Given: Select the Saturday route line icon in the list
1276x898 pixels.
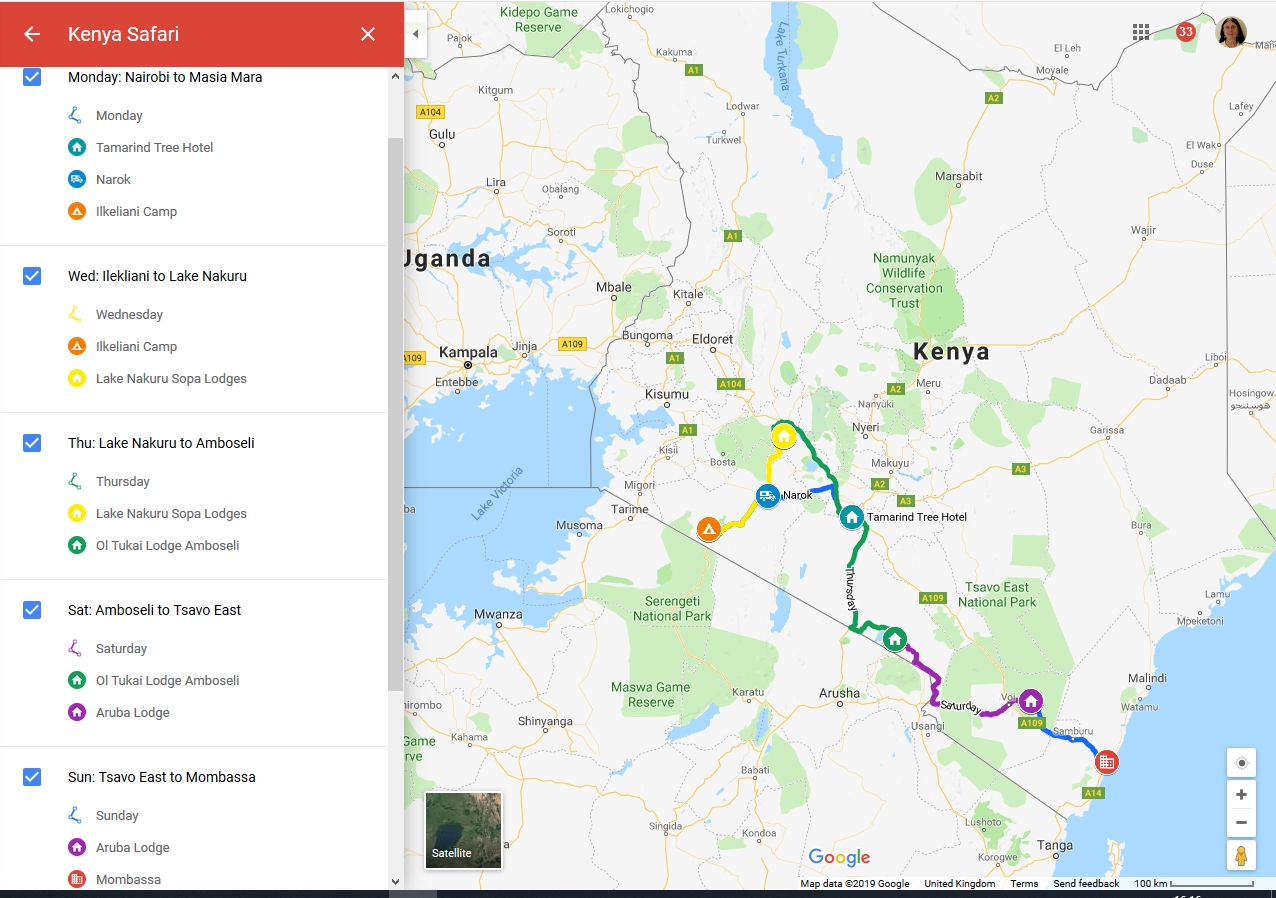Looking at the screenshot, I should click(76, 648).
